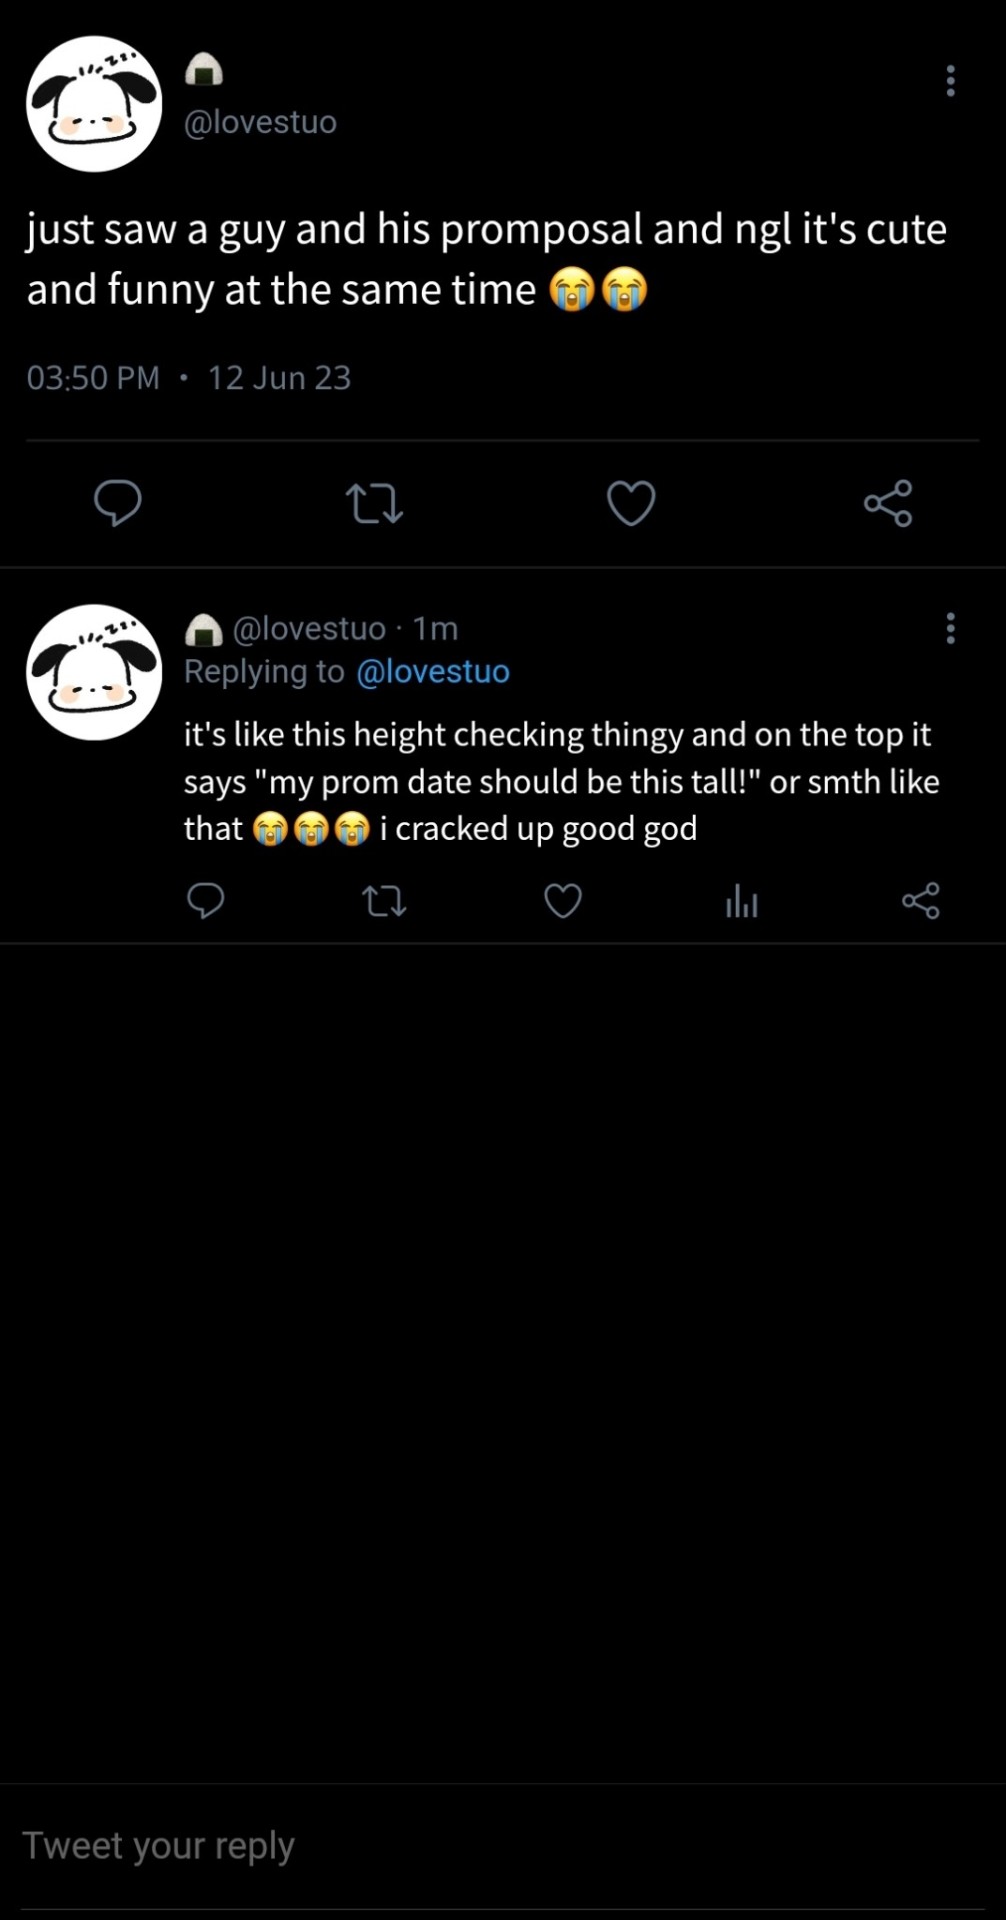Screen dimensions: 1006x1920
Task: Open the main tweet's three-dot menu
Action: click(950, 81)
